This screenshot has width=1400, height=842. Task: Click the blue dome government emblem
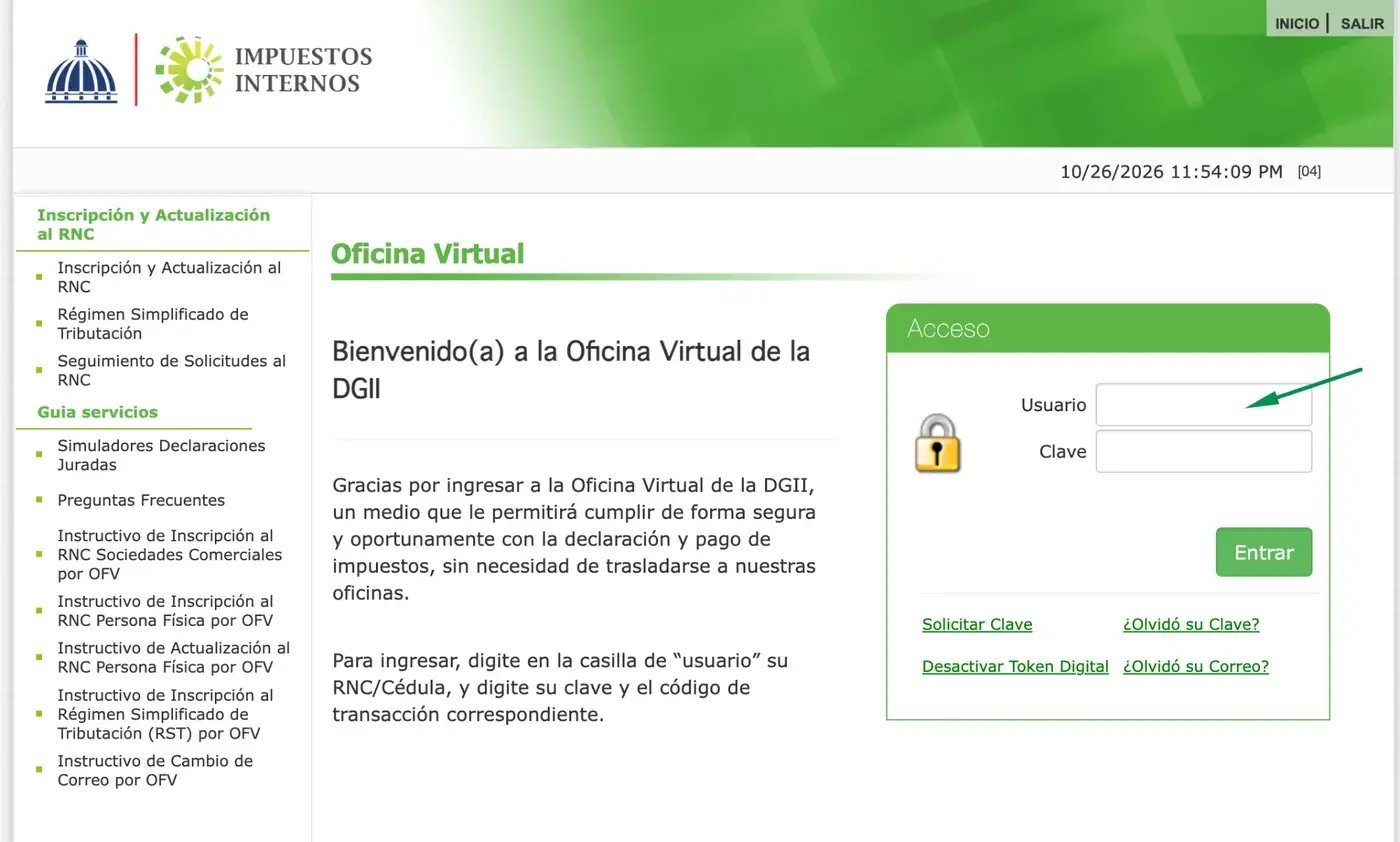pyautogui.click(x=81, y=71)
